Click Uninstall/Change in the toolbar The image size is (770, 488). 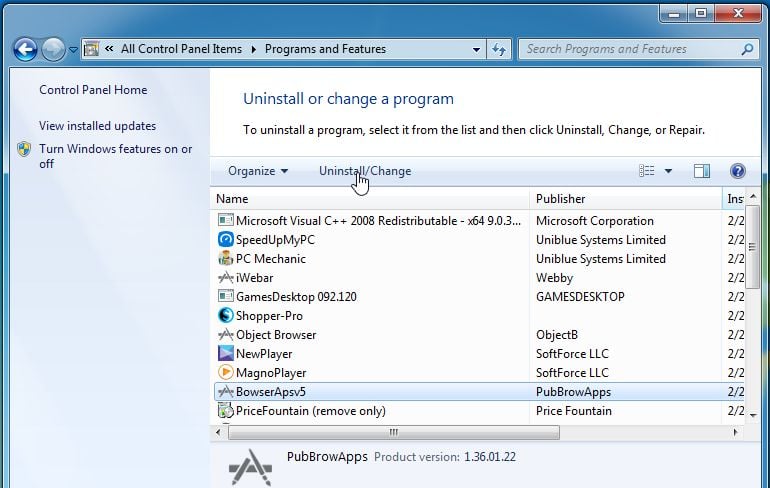coord(365,171)
